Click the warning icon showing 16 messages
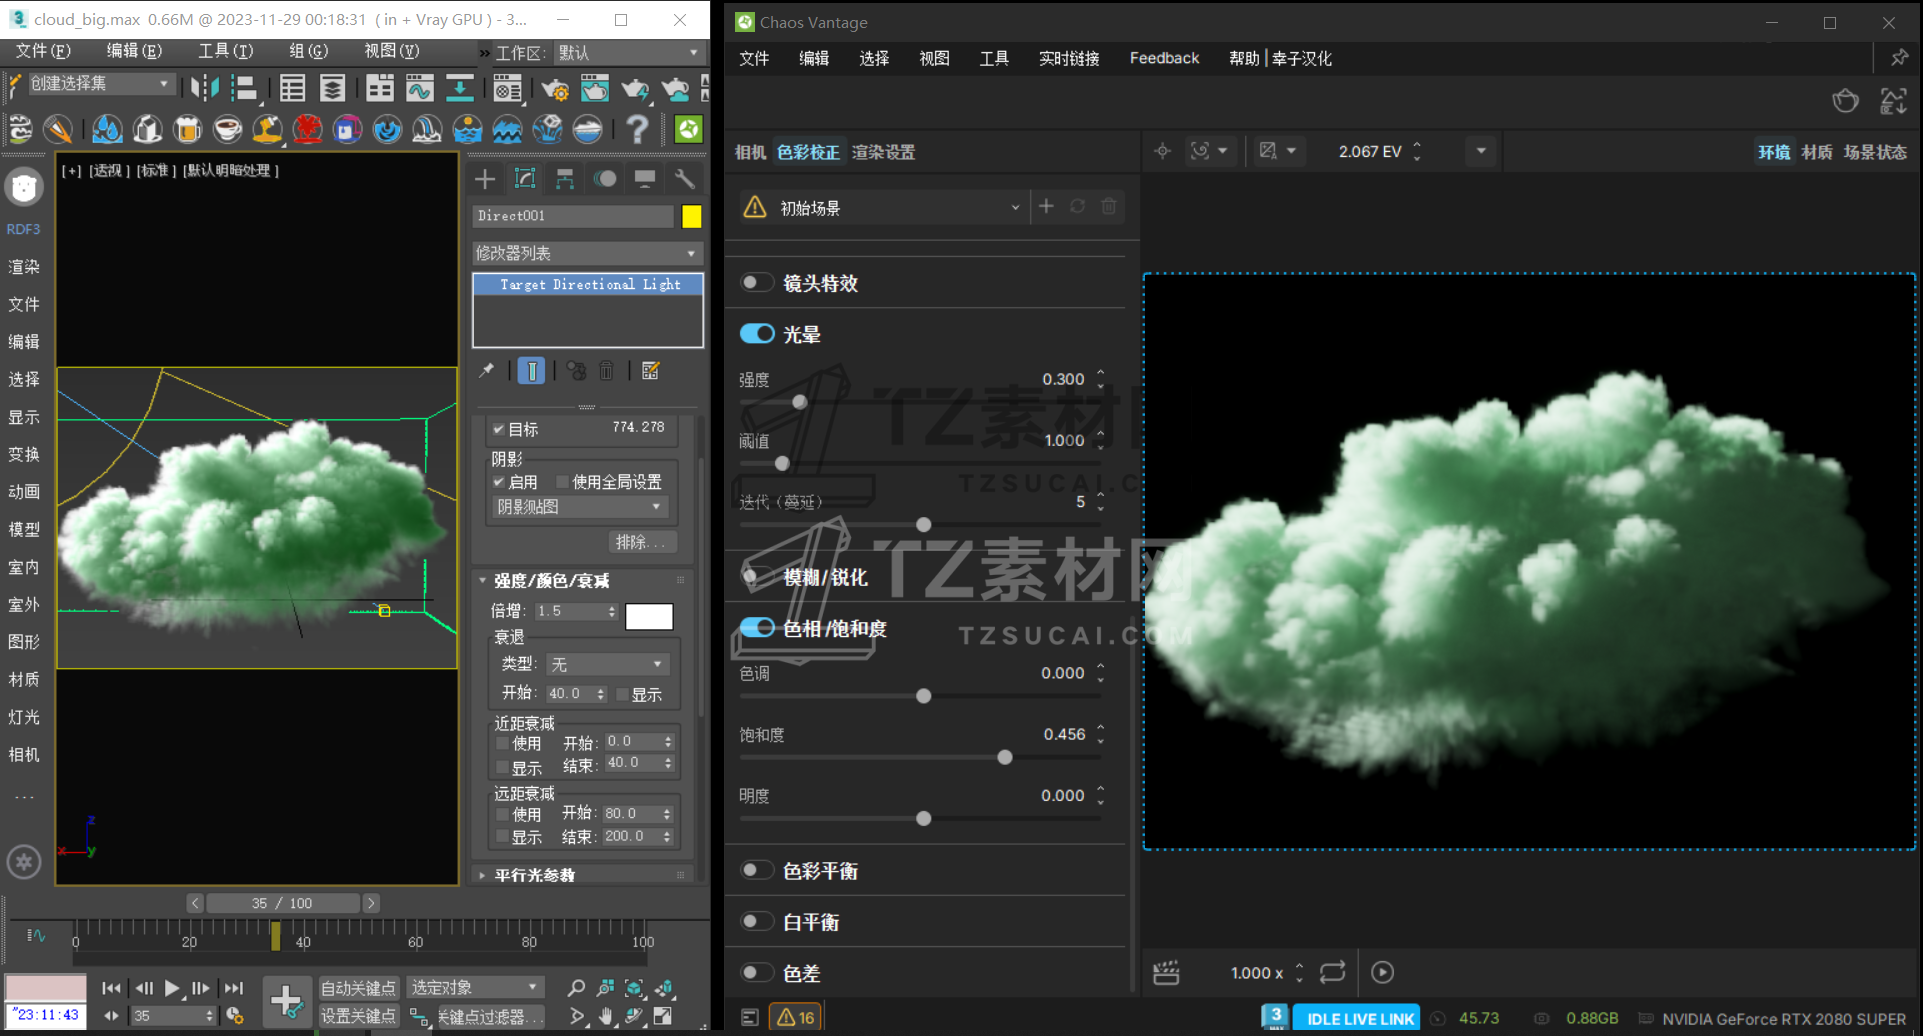 click(x=795, y=1017)
